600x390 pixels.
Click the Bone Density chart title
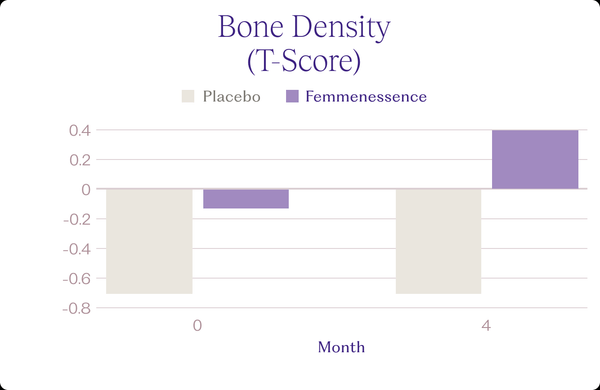coord(304,28)
